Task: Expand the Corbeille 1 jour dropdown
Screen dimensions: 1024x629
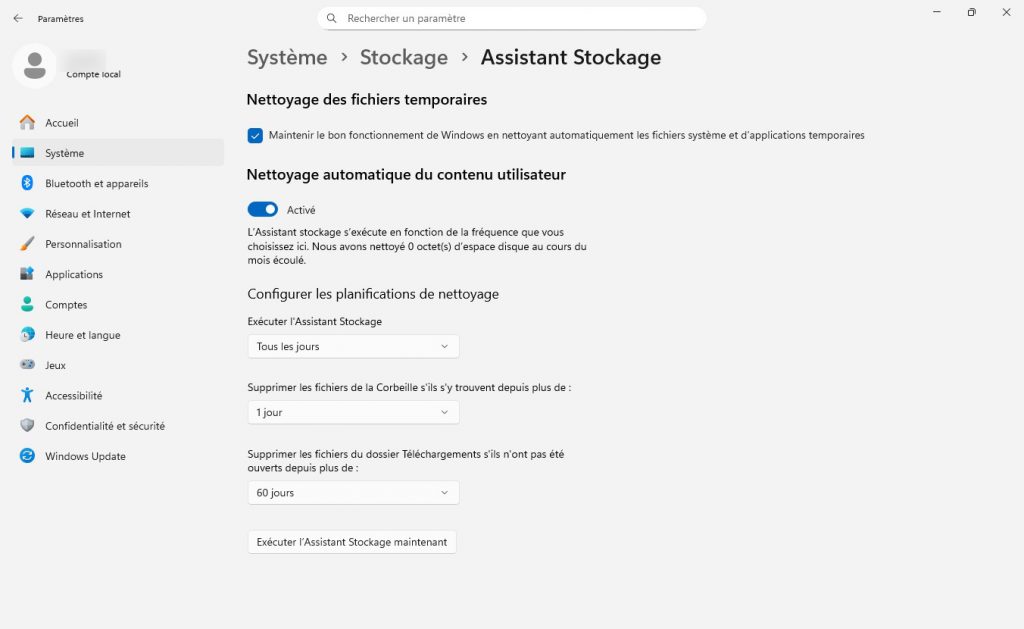Action: [x=353, y=412]
